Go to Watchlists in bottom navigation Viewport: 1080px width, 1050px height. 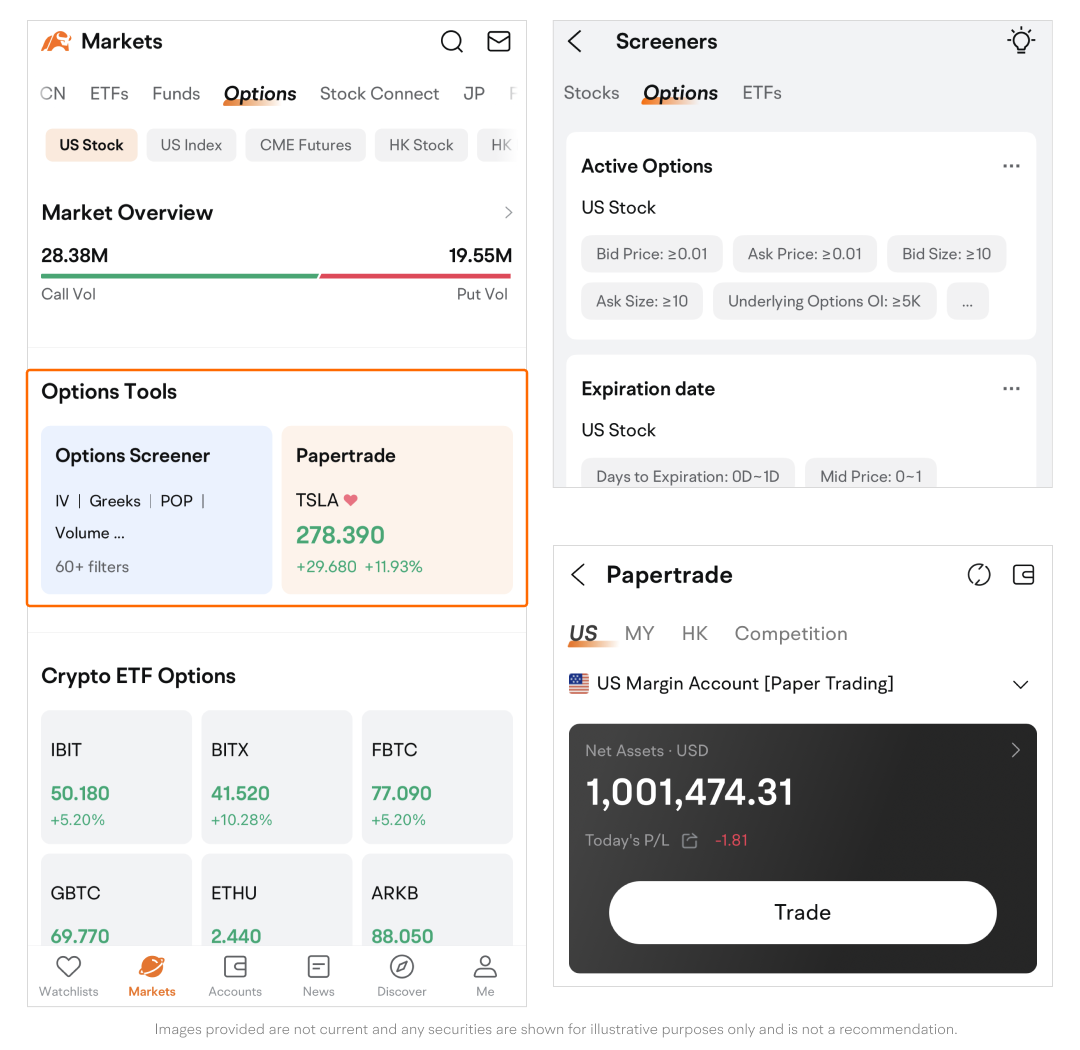68,975
